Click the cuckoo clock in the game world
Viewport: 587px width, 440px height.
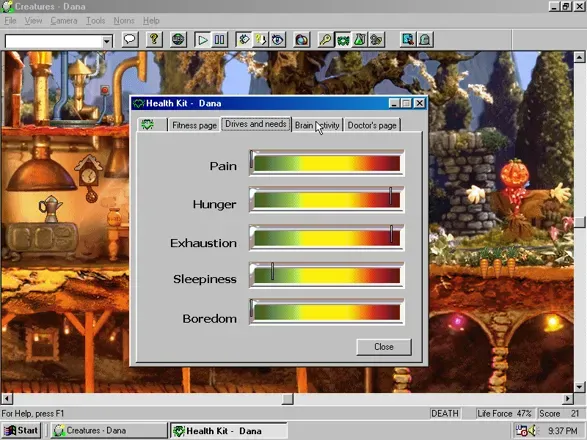pos(88,178)
